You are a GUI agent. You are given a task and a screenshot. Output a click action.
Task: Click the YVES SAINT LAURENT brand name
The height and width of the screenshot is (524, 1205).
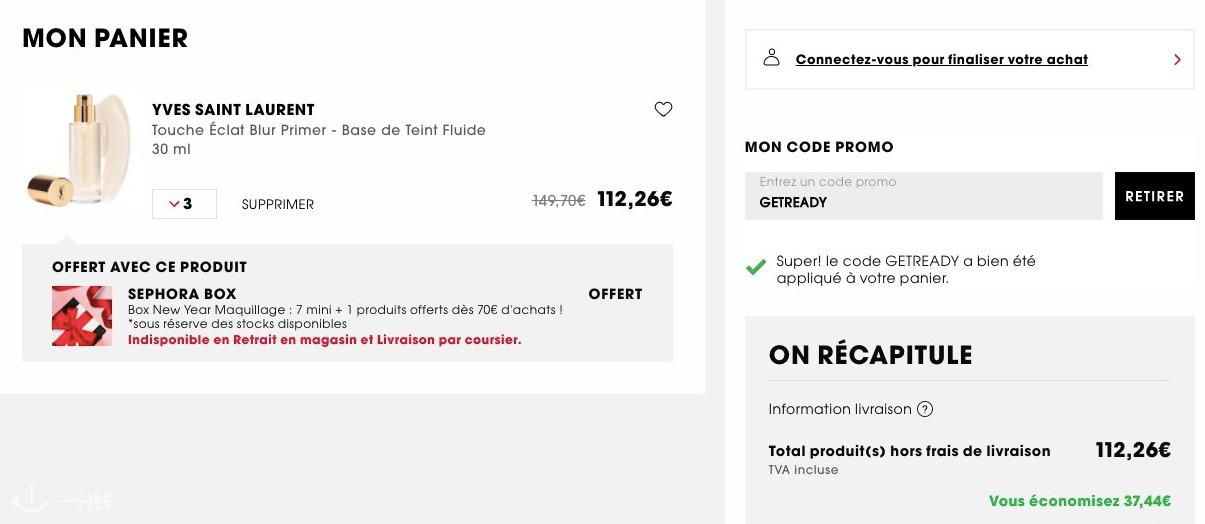click(233, 110)
